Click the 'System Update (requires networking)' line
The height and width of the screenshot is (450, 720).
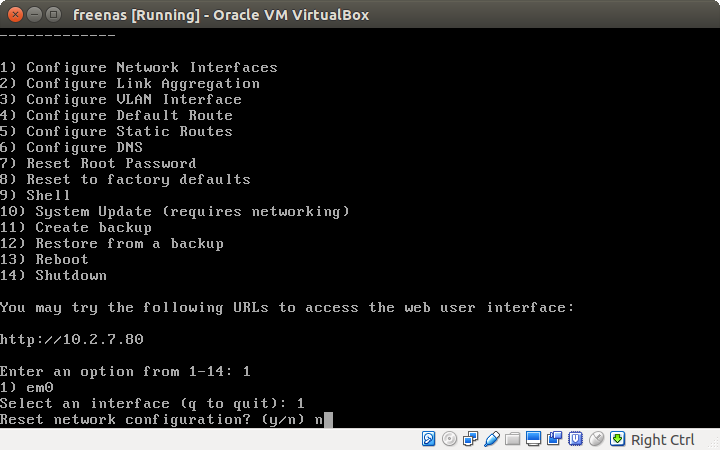point(175,212)
